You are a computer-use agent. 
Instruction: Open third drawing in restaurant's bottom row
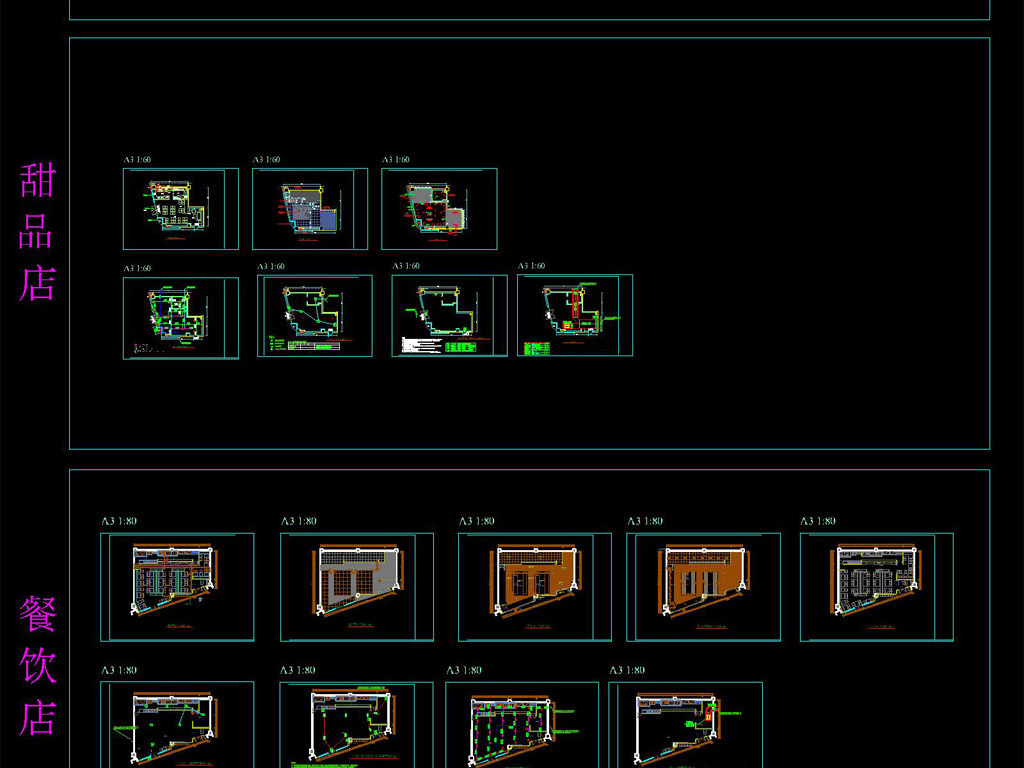pos(521,724)
